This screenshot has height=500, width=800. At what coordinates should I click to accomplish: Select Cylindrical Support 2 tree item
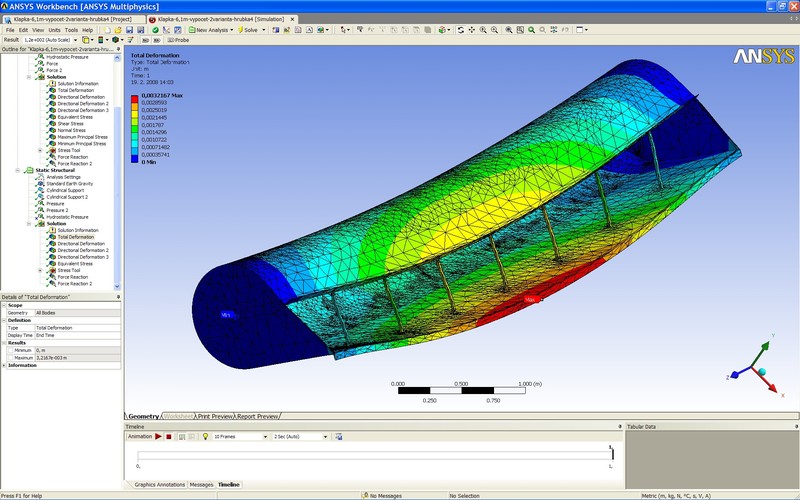tap(67, 197)
